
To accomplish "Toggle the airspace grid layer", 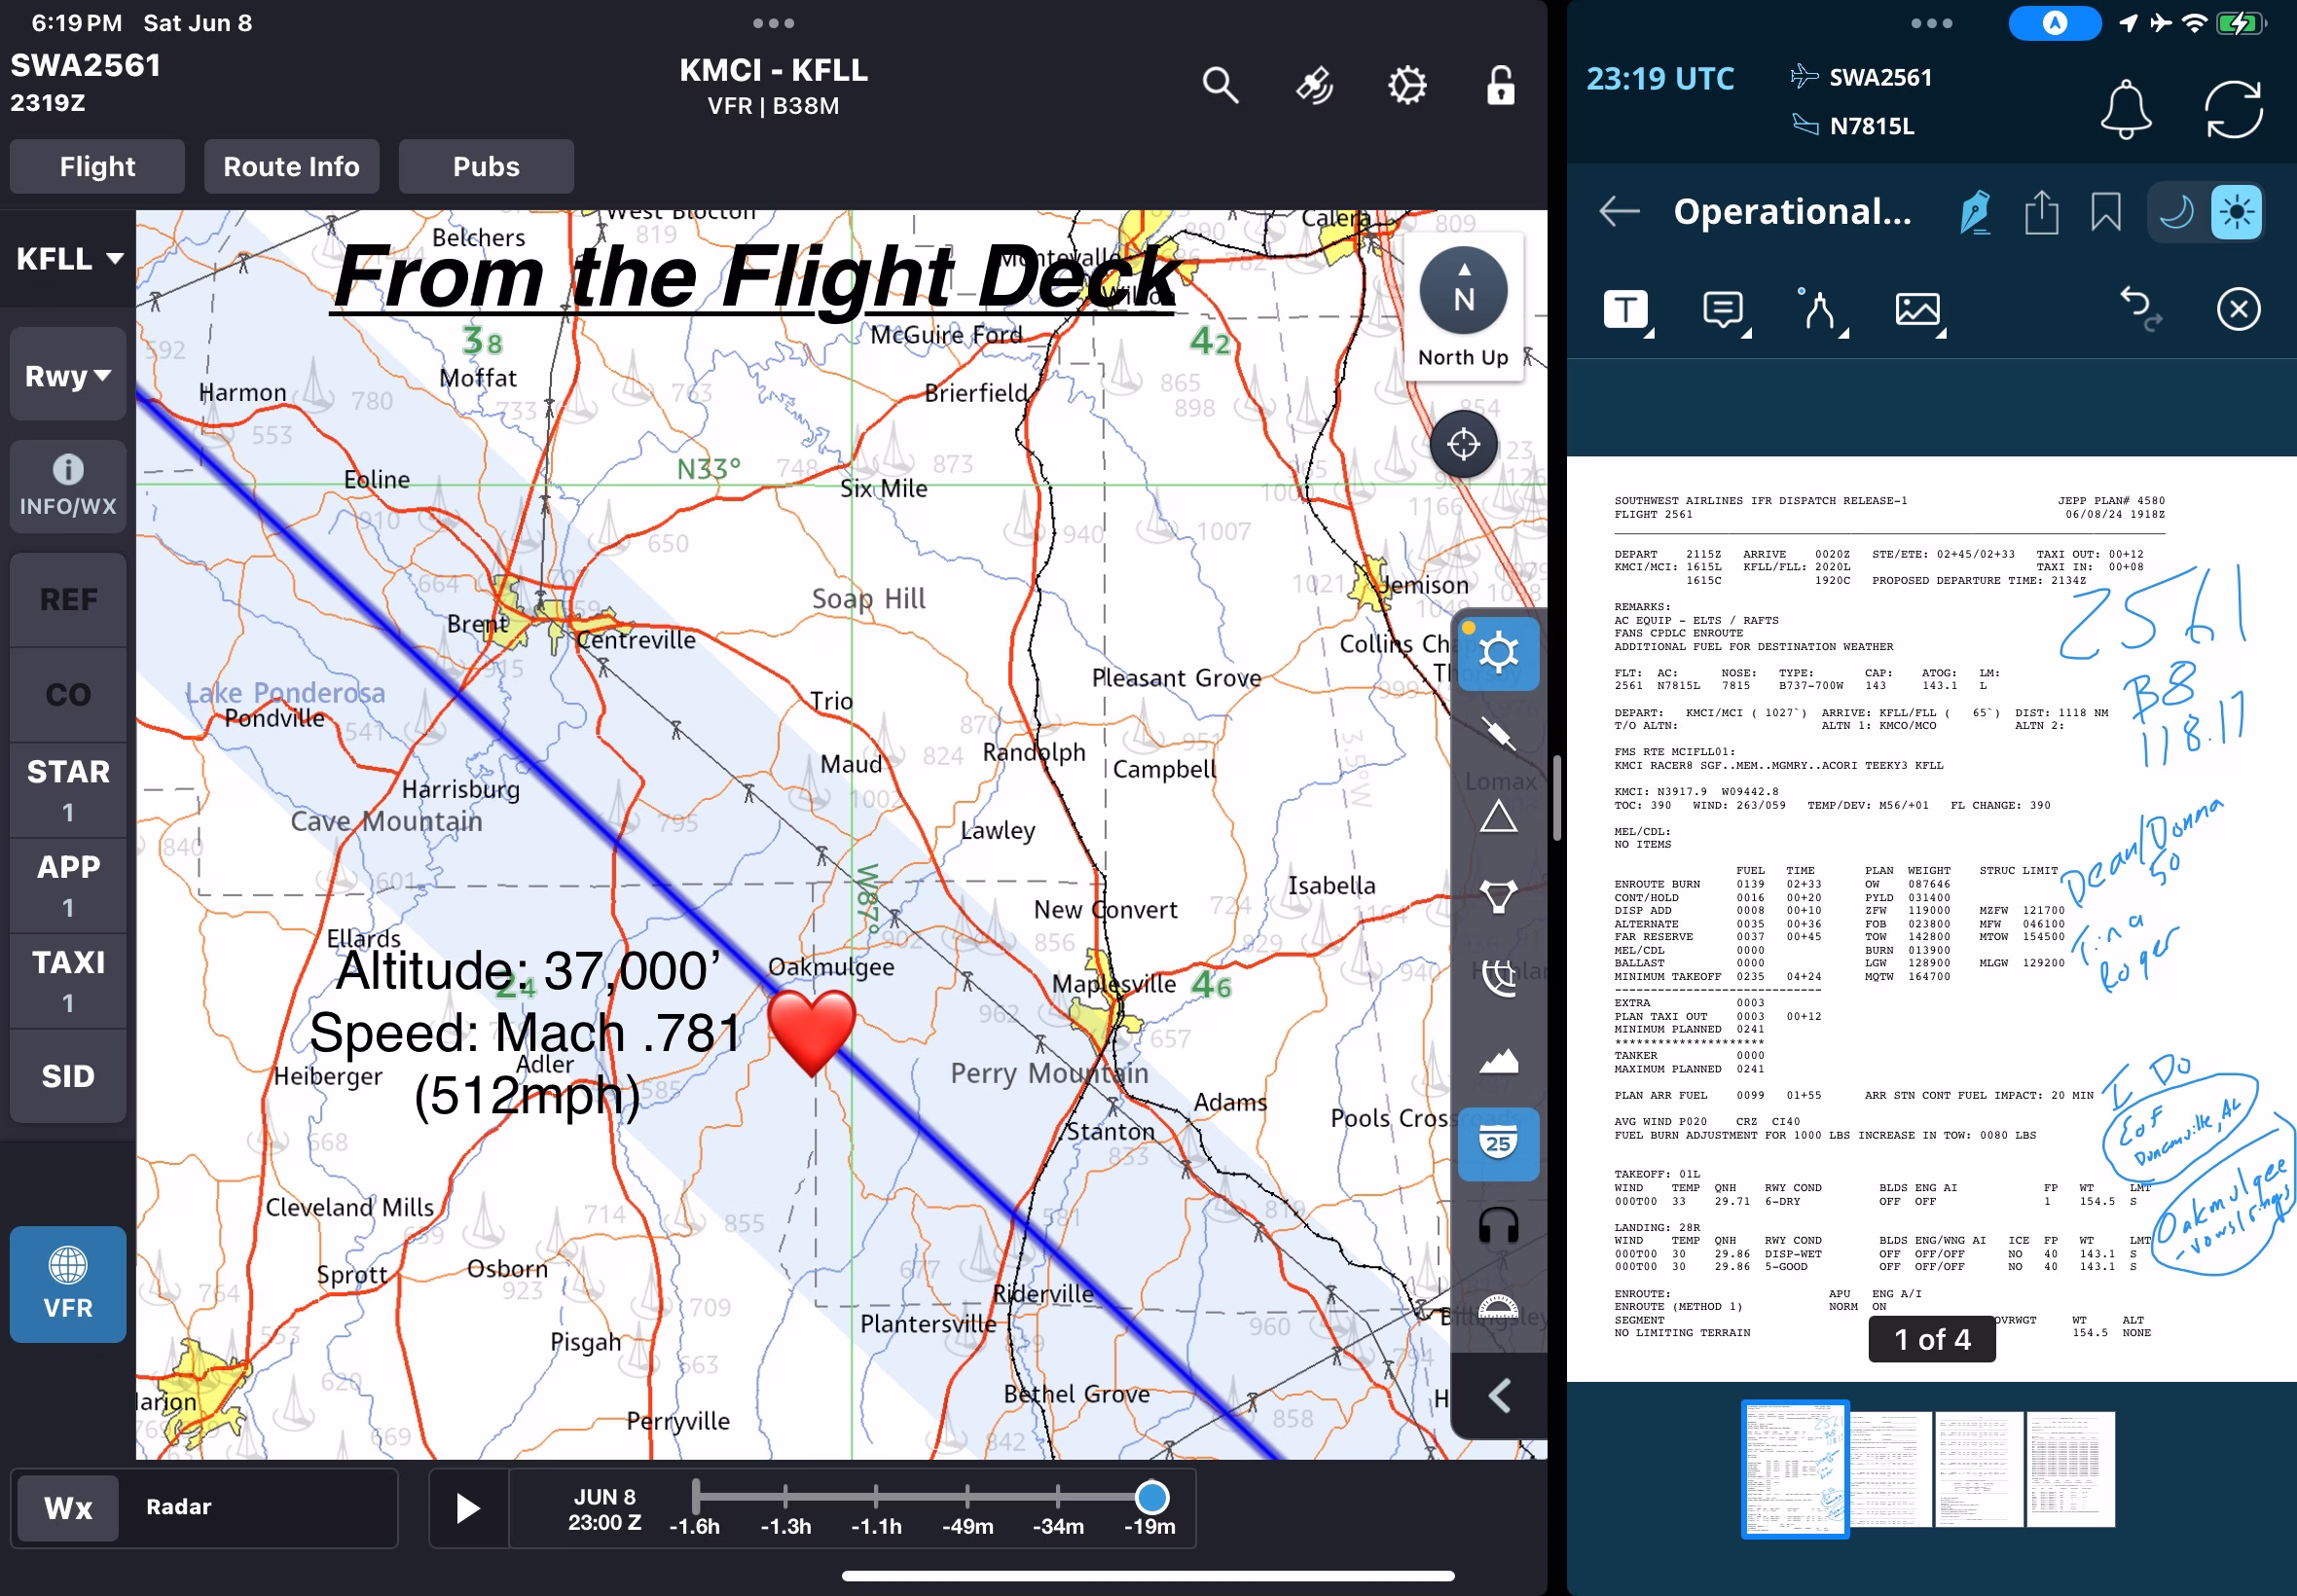I will pyautogui.click(x=1498, y=979).
